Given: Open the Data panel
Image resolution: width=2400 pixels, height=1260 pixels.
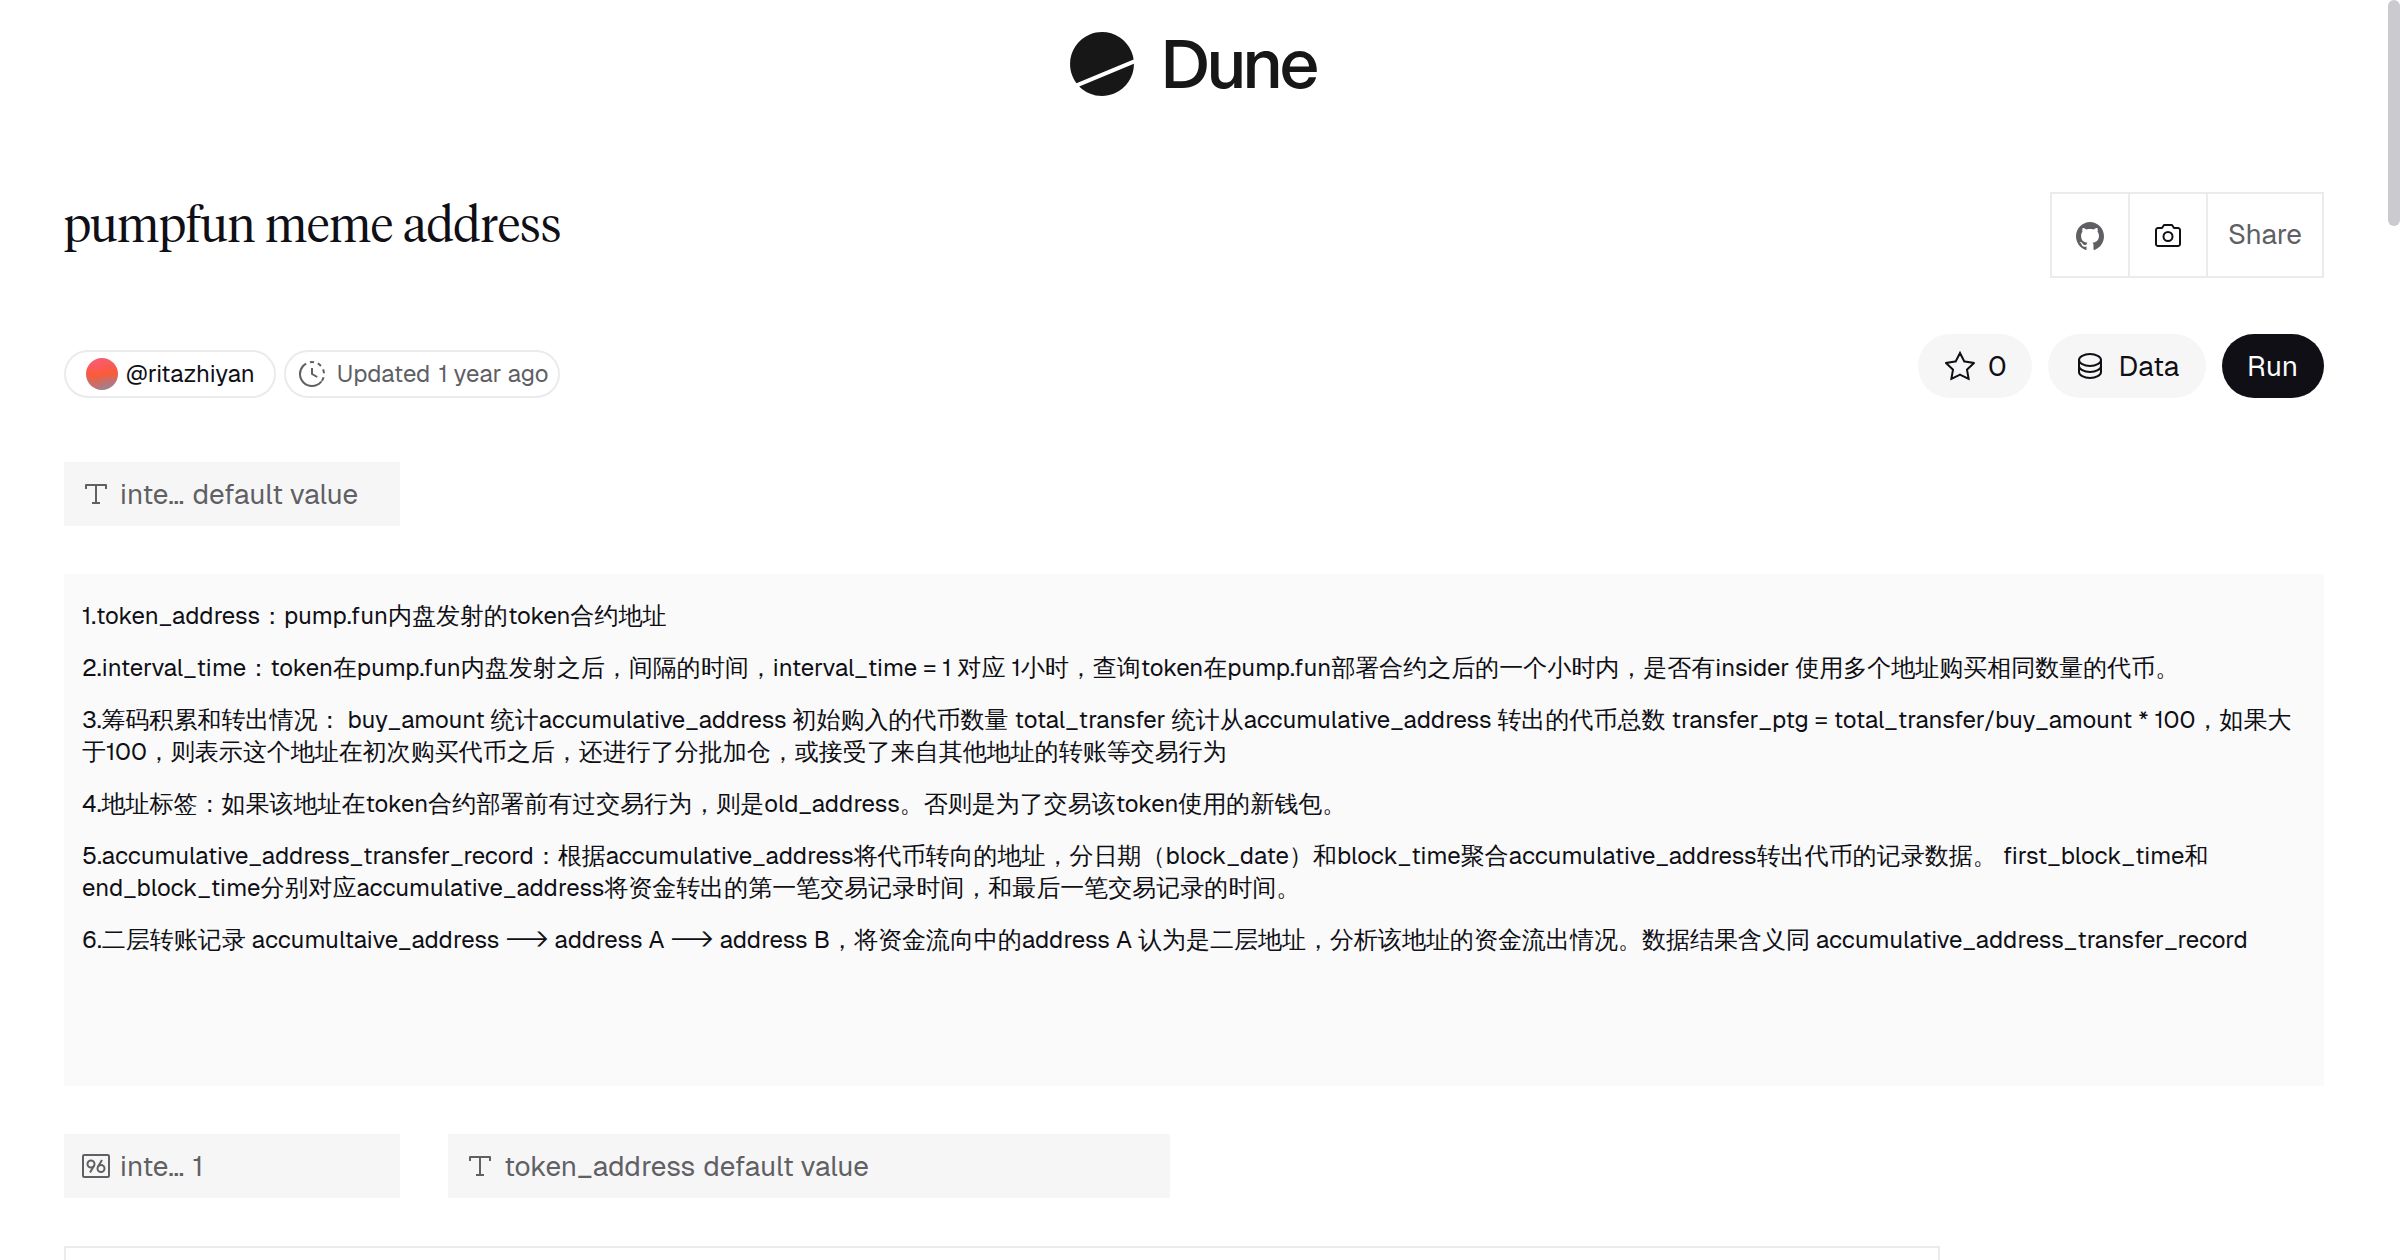Looking at the screenshot, I should [x=2126, y=366].
